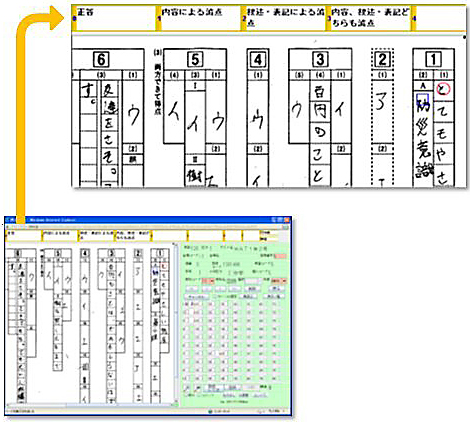Open the right red dropdown in green panel

279,281
